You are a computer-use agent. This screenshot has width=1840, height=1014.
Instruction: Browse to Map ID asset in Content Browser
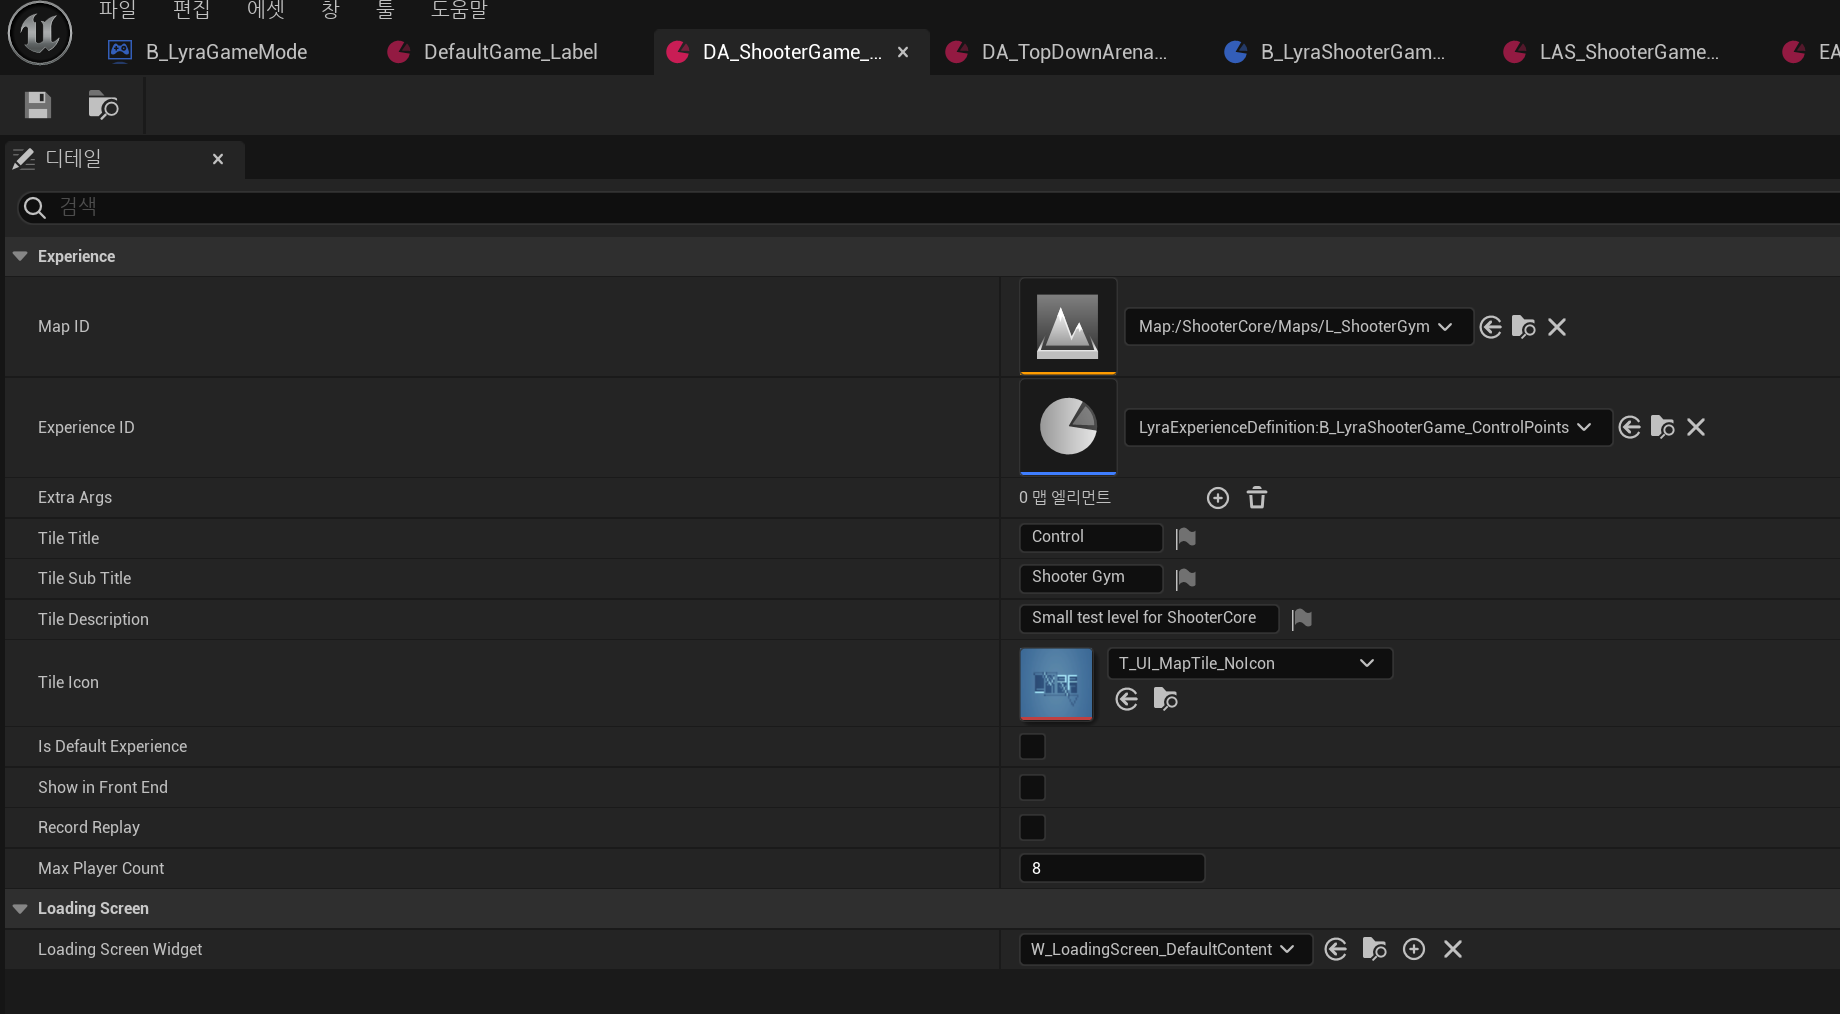click(1523, 327)
